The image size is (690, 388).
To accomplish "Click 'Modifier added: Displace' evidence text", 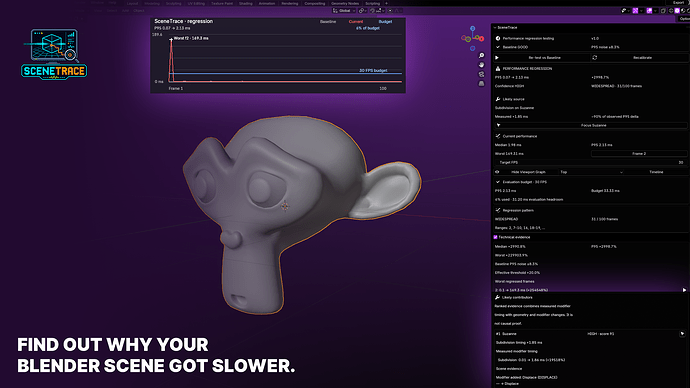I will point(526,377).
